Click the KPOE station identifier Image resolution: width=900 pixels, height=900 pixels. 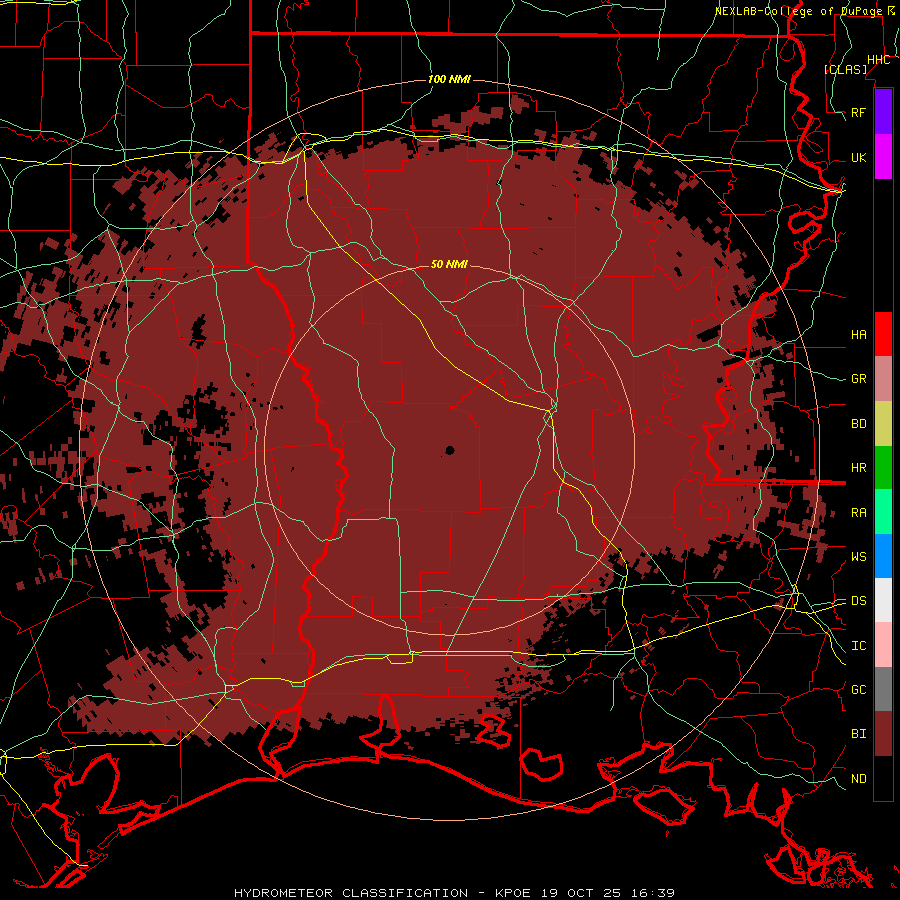pyautogui.click(x=513, y=893)
